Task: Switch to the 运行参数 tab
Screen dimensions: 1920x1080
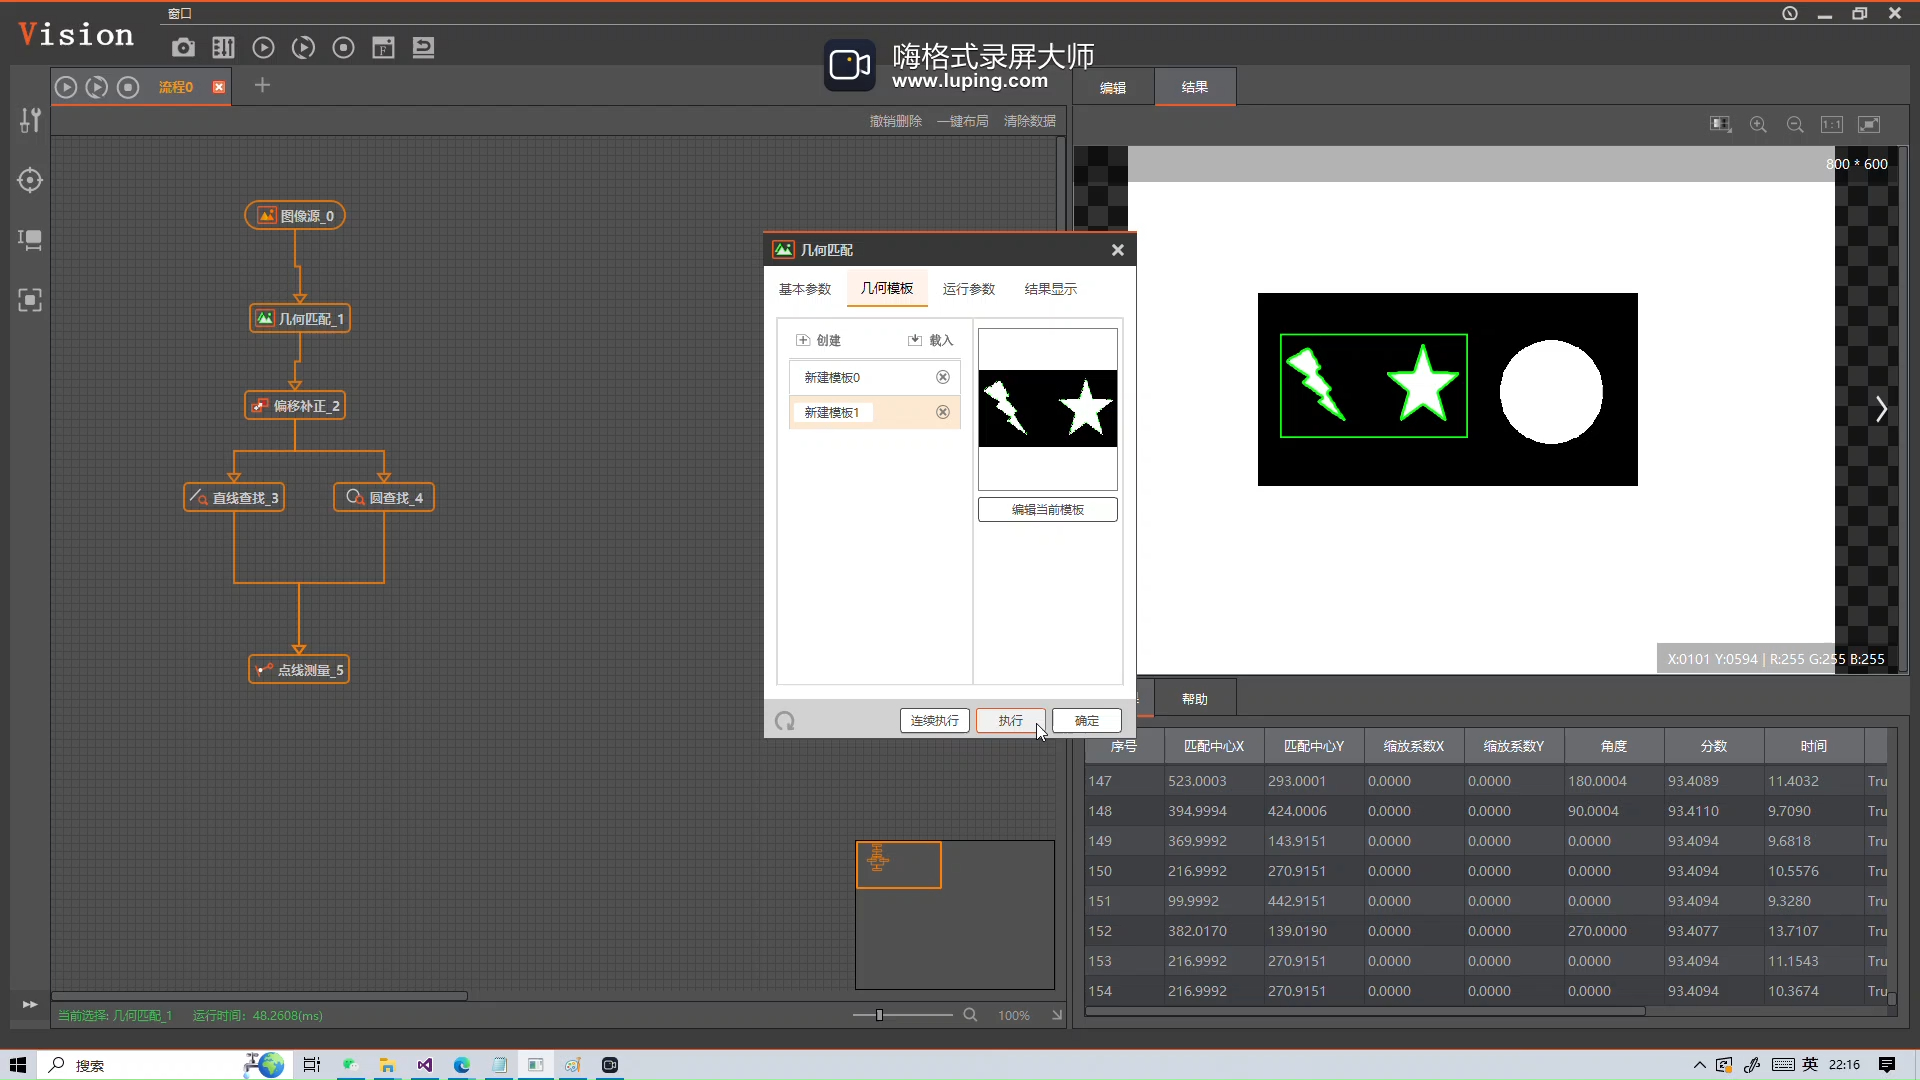Action: coord(968,288)
